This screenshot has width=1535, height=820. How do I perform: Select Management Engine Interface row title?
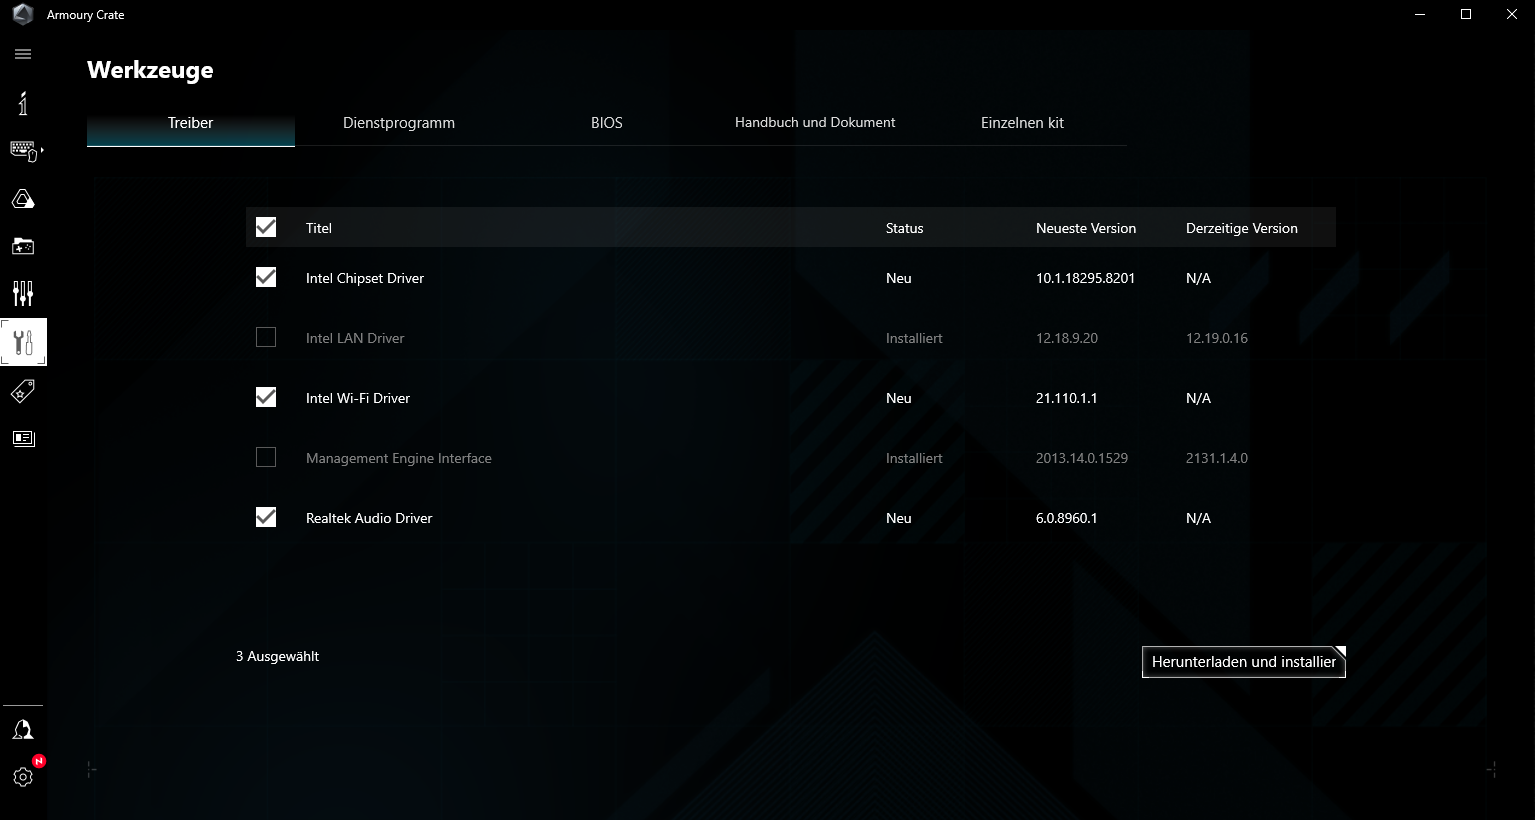[399, 458]
